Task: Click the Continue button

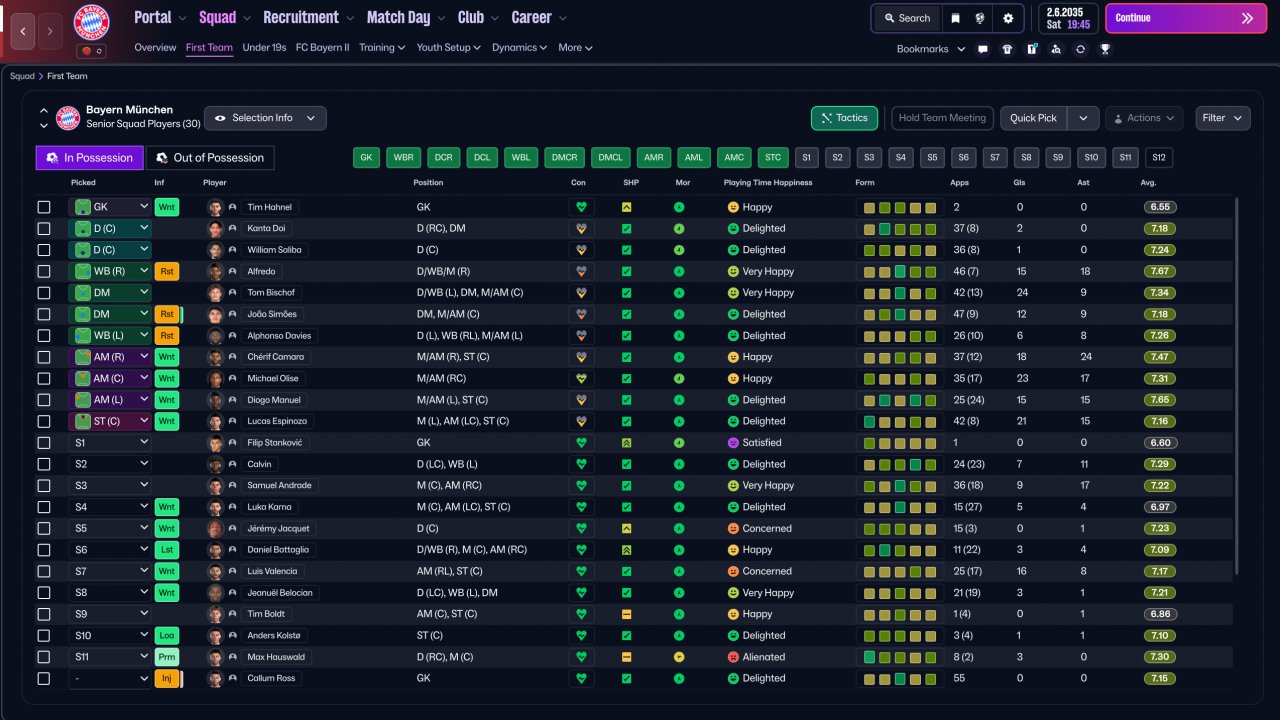Action: (x=1185, y=18)
